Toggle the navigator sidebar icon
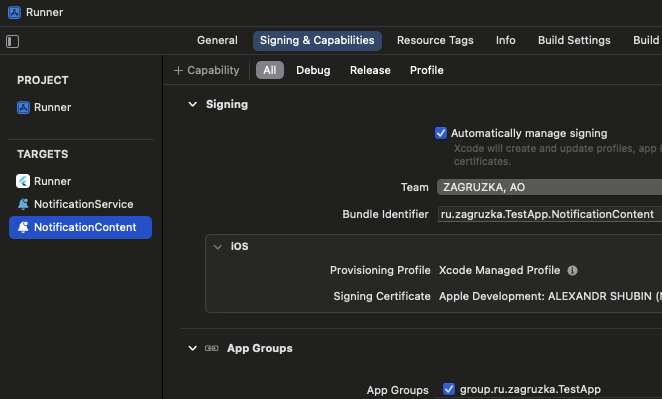 coord(12,41)
